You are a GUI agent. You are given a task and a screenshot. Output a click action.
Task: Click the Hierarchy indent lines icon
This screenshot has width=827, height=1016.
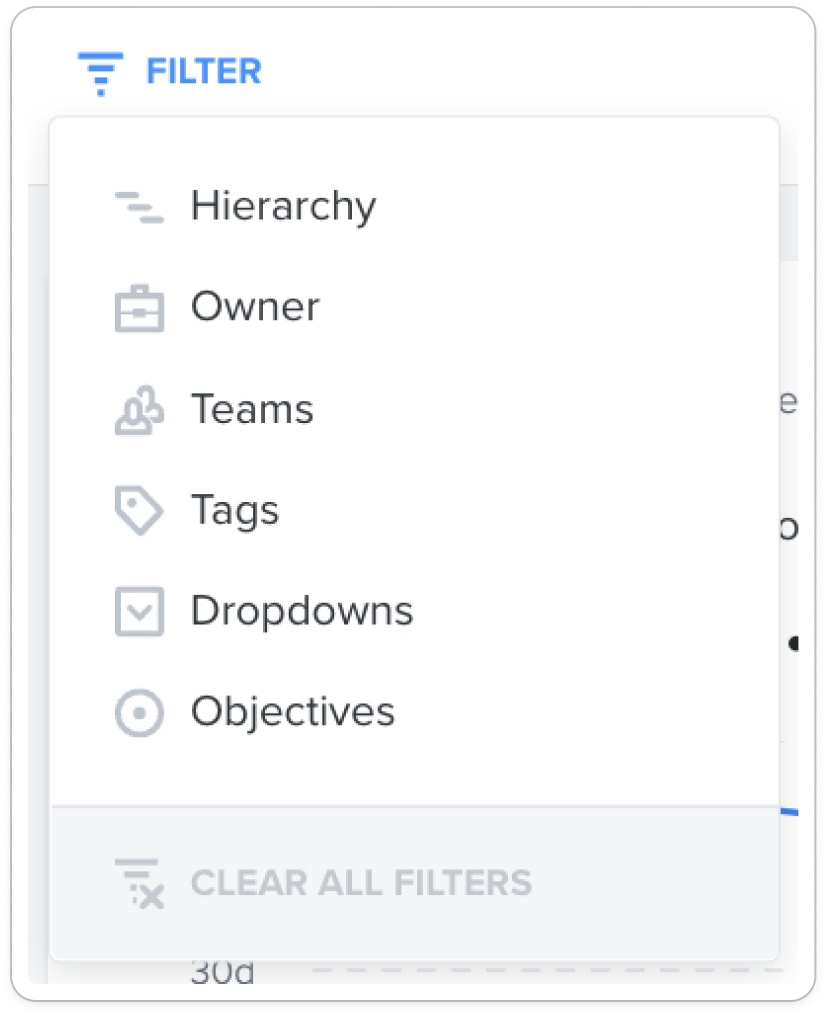coord(139,207)
